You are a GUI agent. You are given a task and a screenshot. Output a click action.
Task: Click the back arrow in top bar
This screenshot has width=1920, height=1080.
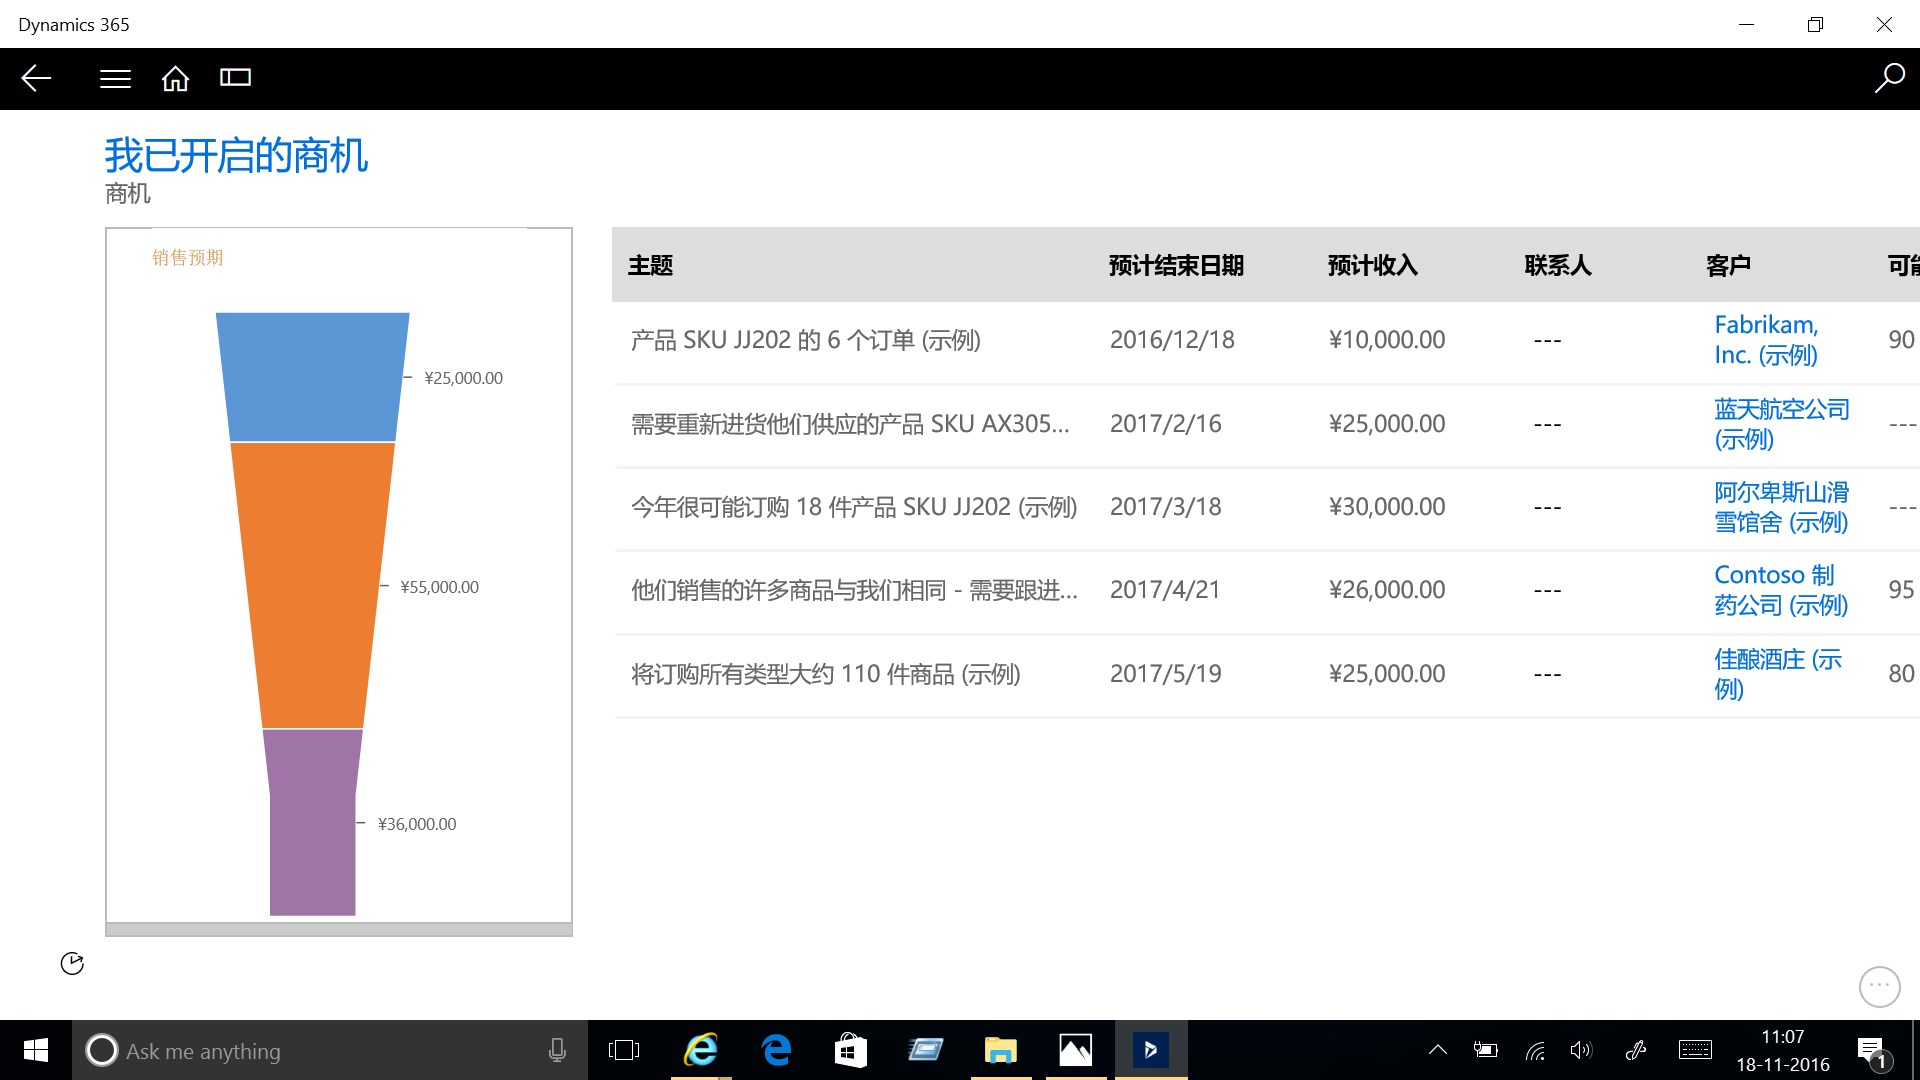coord(36,78)
